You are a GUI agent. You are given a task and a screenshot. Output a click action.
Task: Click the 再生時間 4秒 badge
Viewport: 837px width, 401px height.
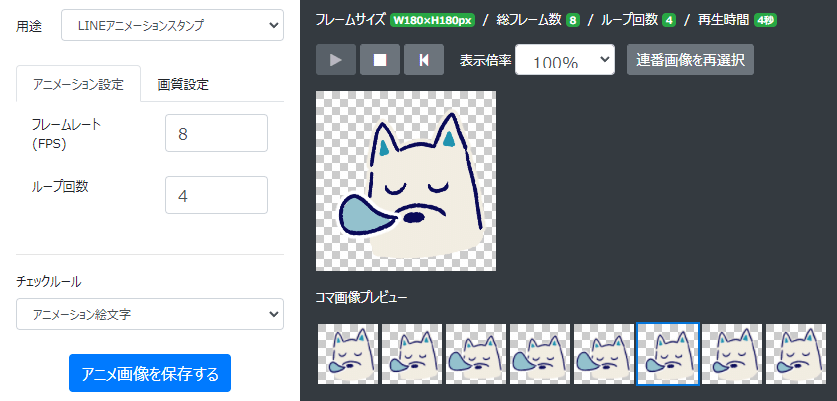(x=765, y=21)
